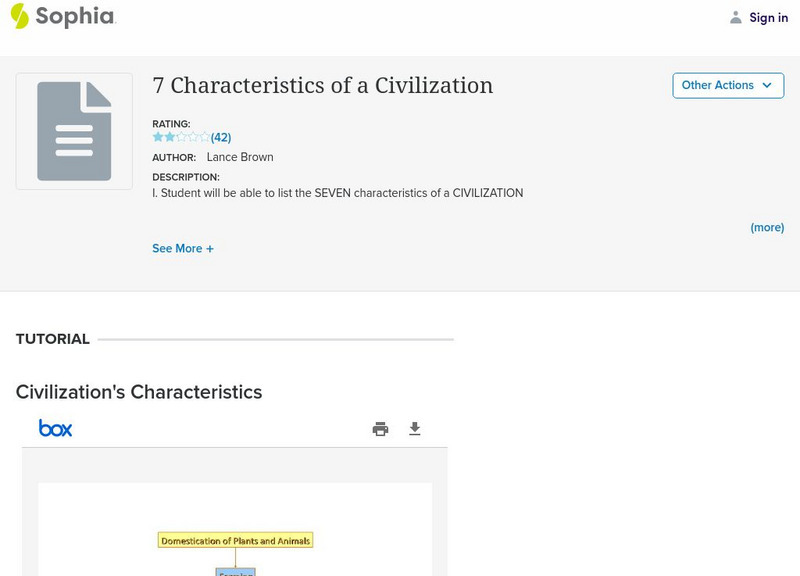
Task: Click the document file thumbnail icon
Action: (x=74, y=131)
